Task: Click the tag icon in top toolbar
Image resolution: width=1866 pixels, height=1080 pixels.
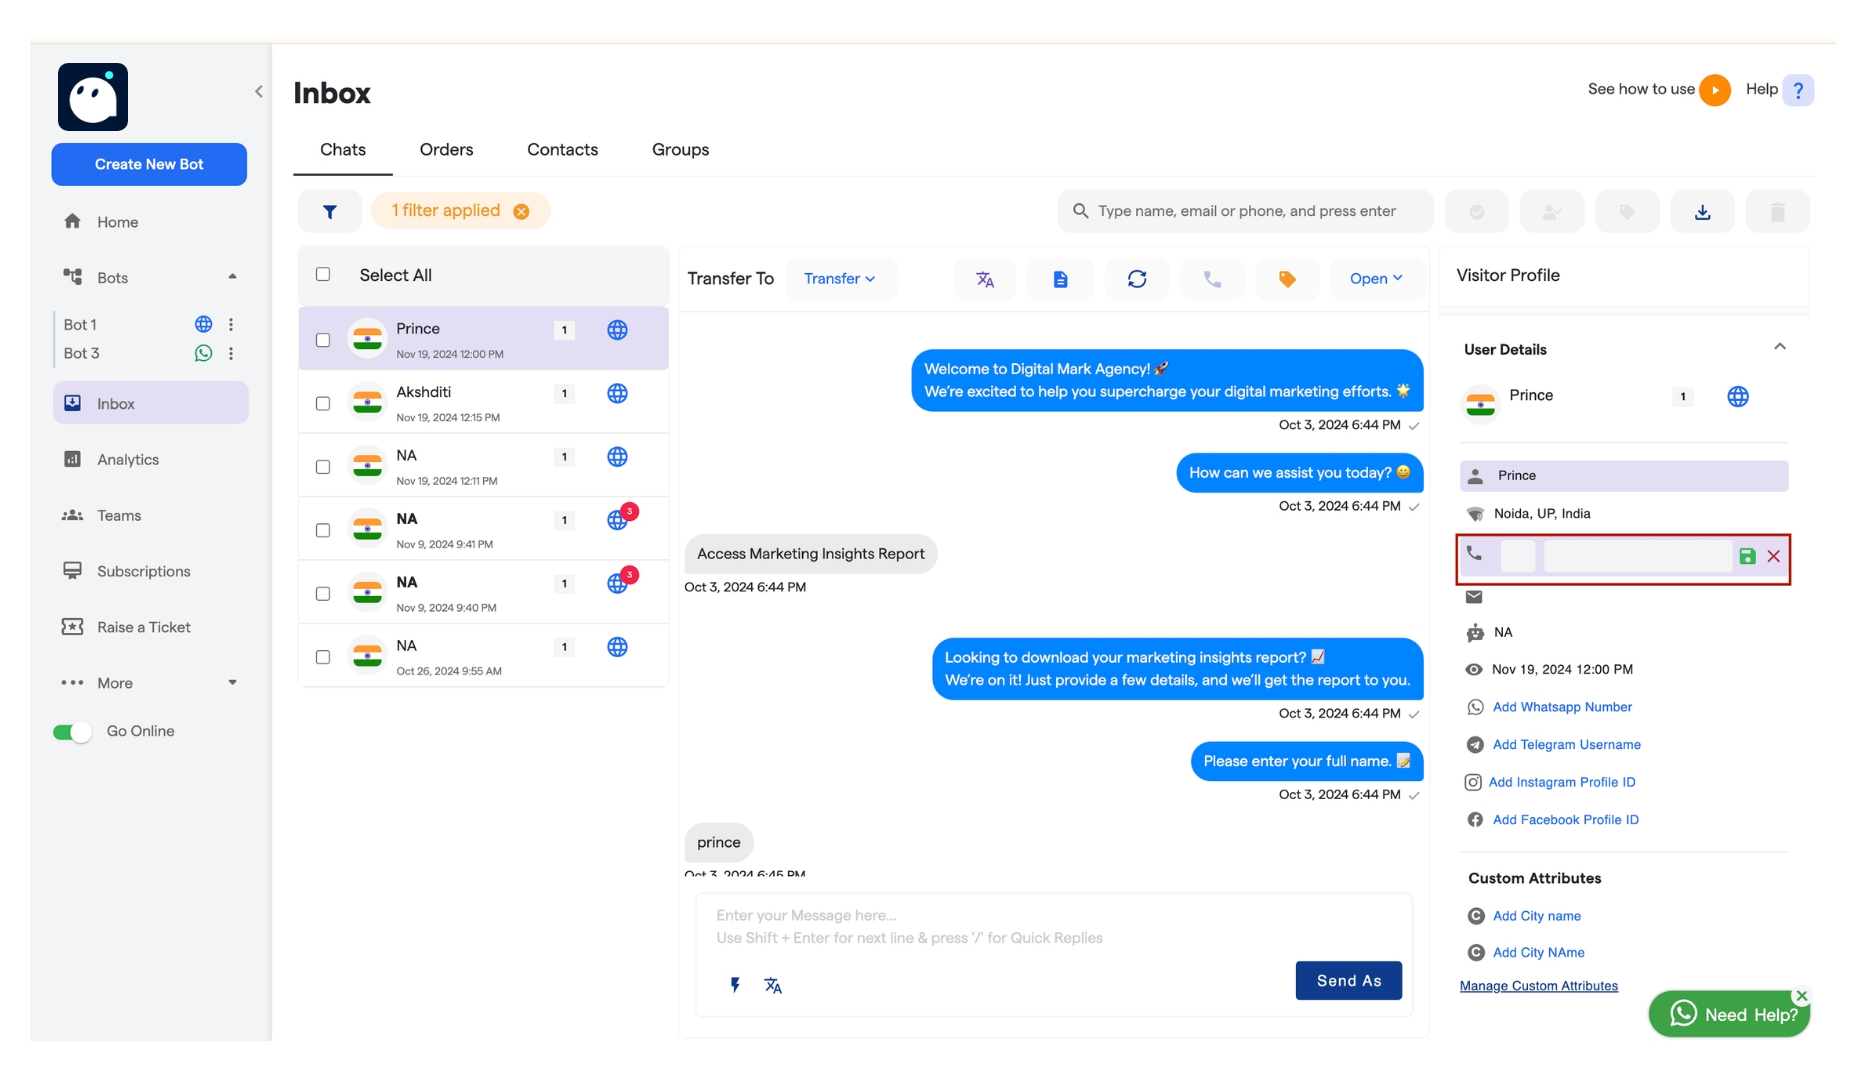Action: pos(1627,211)
